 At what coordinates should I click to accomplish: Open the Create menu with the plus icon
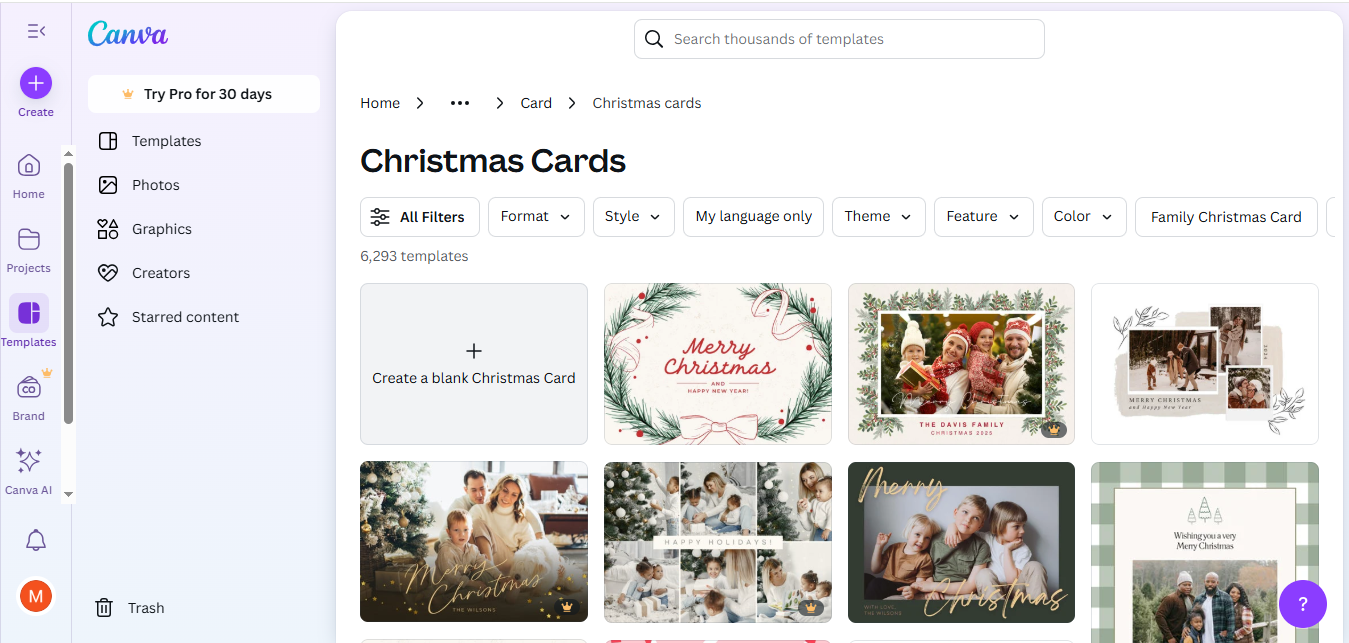click(35, 83)
